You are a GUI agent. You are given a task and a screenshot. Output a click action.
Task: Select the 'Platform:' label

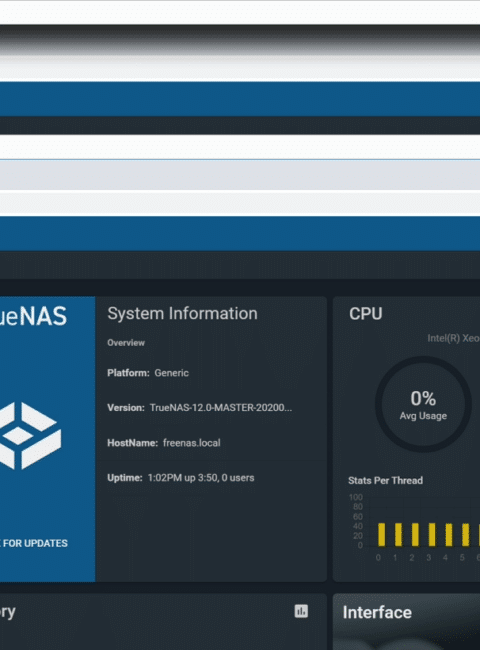(x=128, y=373)
